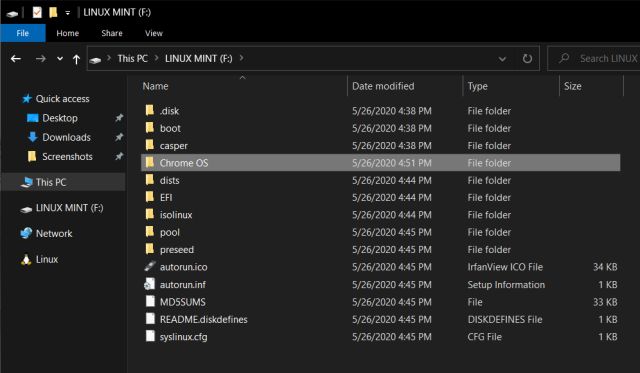The width and height of the screenshot is (640, 373).
Task: Click 'Setup Information' type cell
Action: pos(506,285)
